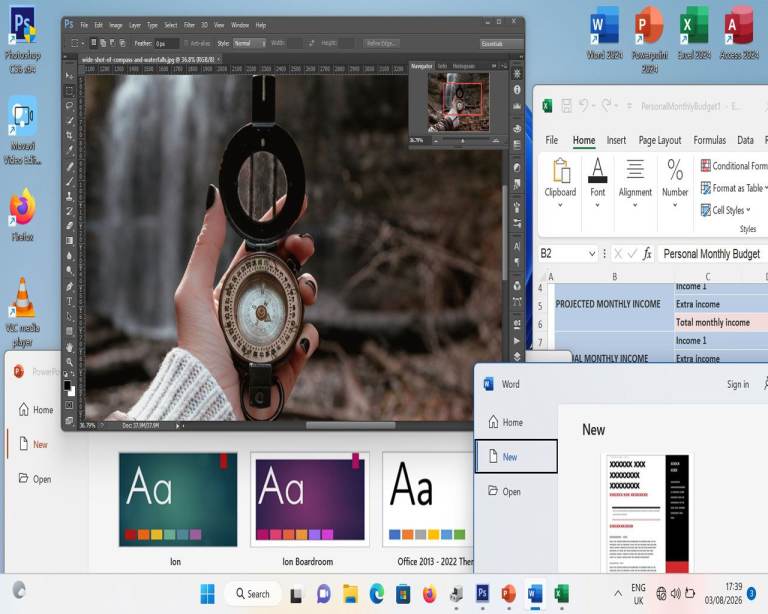The image size is (768, 614).
Task: Open the Excel Page Layout tab
Action: click(x=660, y=140)
